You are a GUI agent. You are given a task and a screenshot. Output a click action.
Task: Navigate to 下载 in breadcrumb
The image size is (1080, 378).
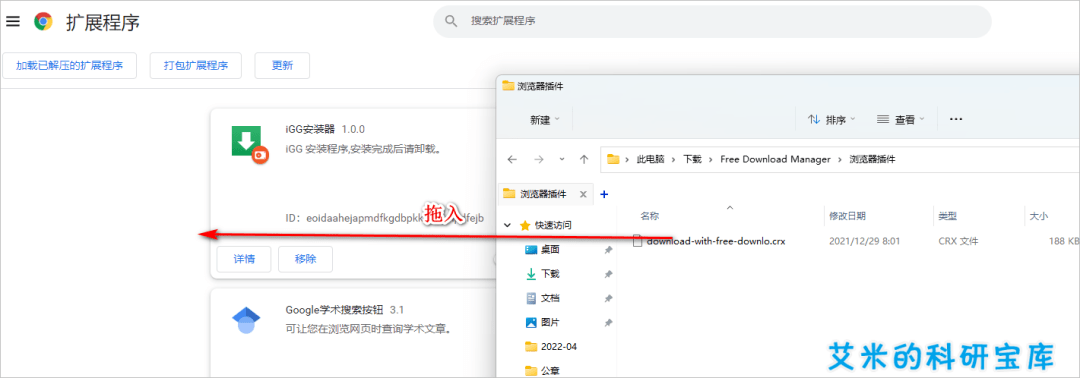click(x=692, y=159)
